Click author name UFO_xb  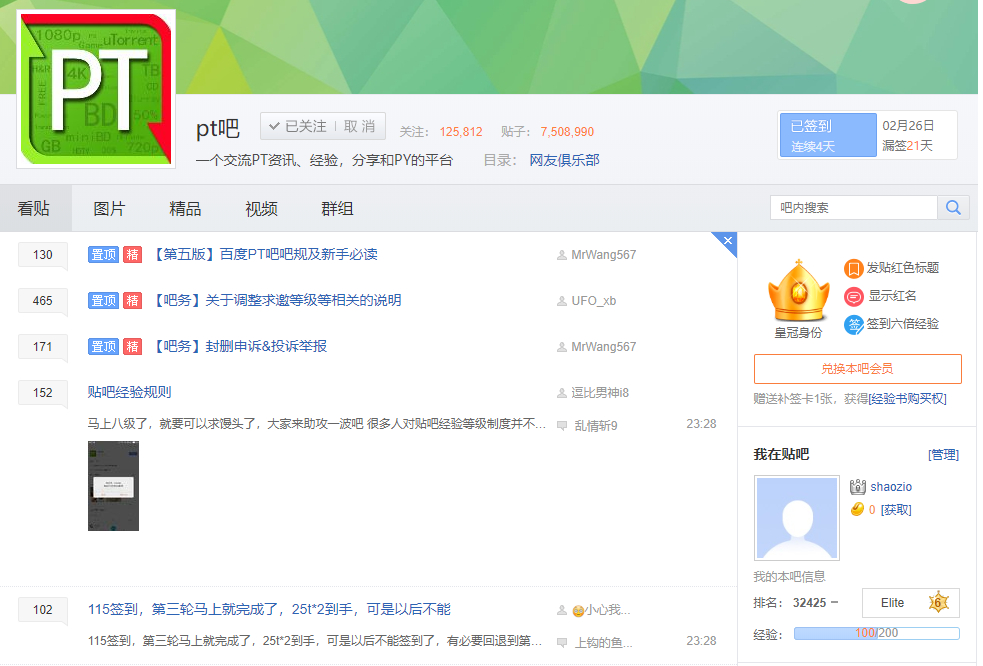[594, 301]
